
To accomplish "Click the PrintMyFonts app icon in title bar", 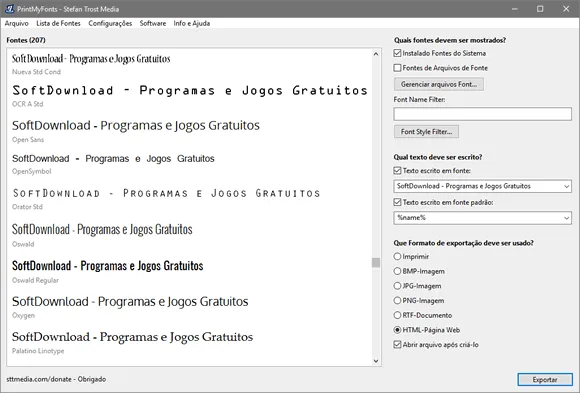I will pos(9,9).
